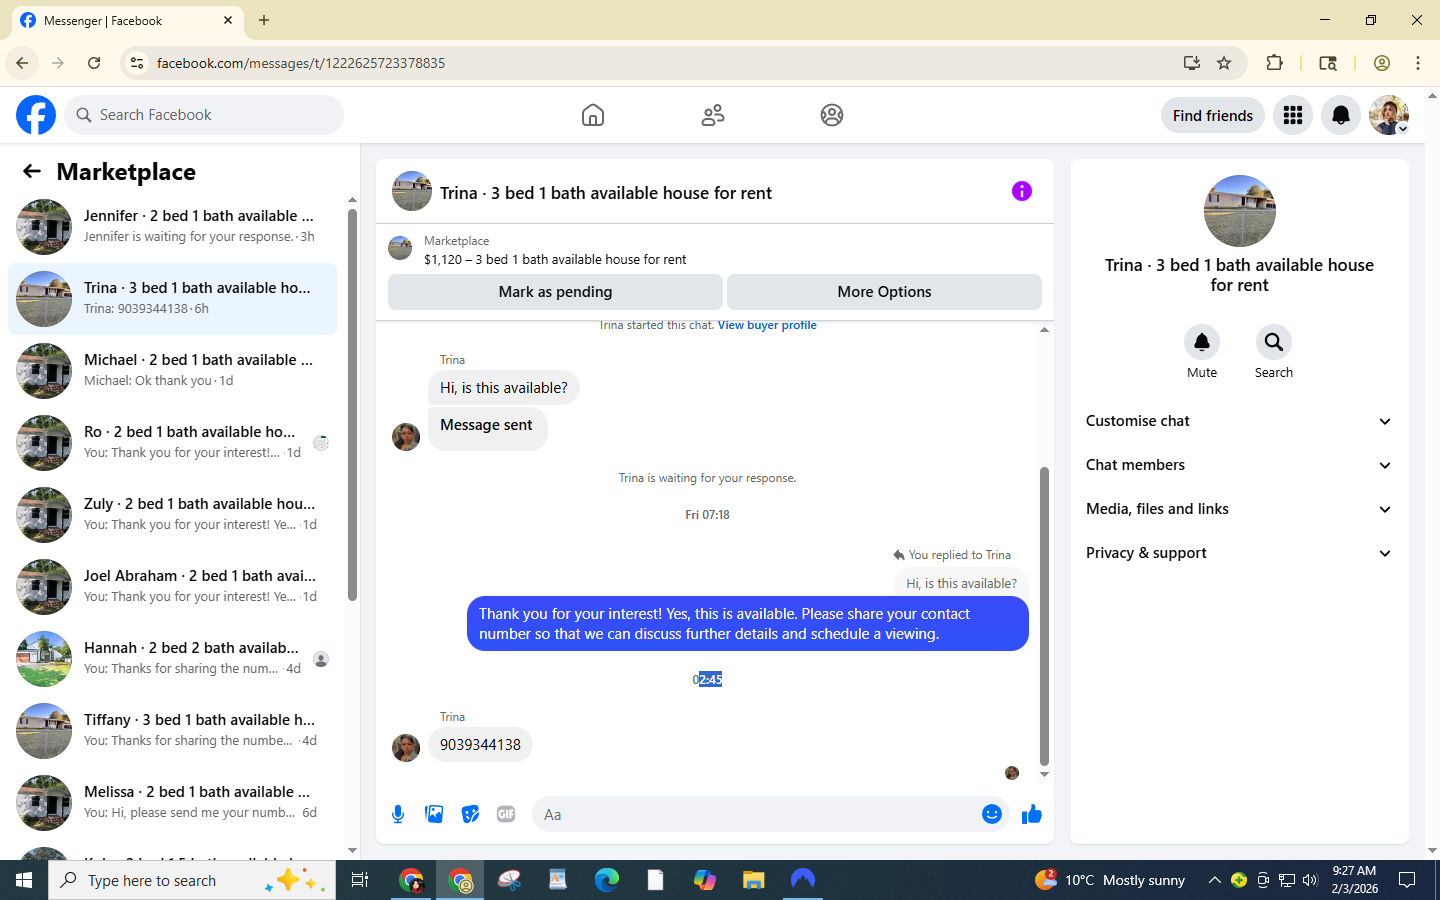The width and height of the screenshot is (1440, 900).
Task: Close the Messenger | Facebook tab
Action: tap(228, 20)
